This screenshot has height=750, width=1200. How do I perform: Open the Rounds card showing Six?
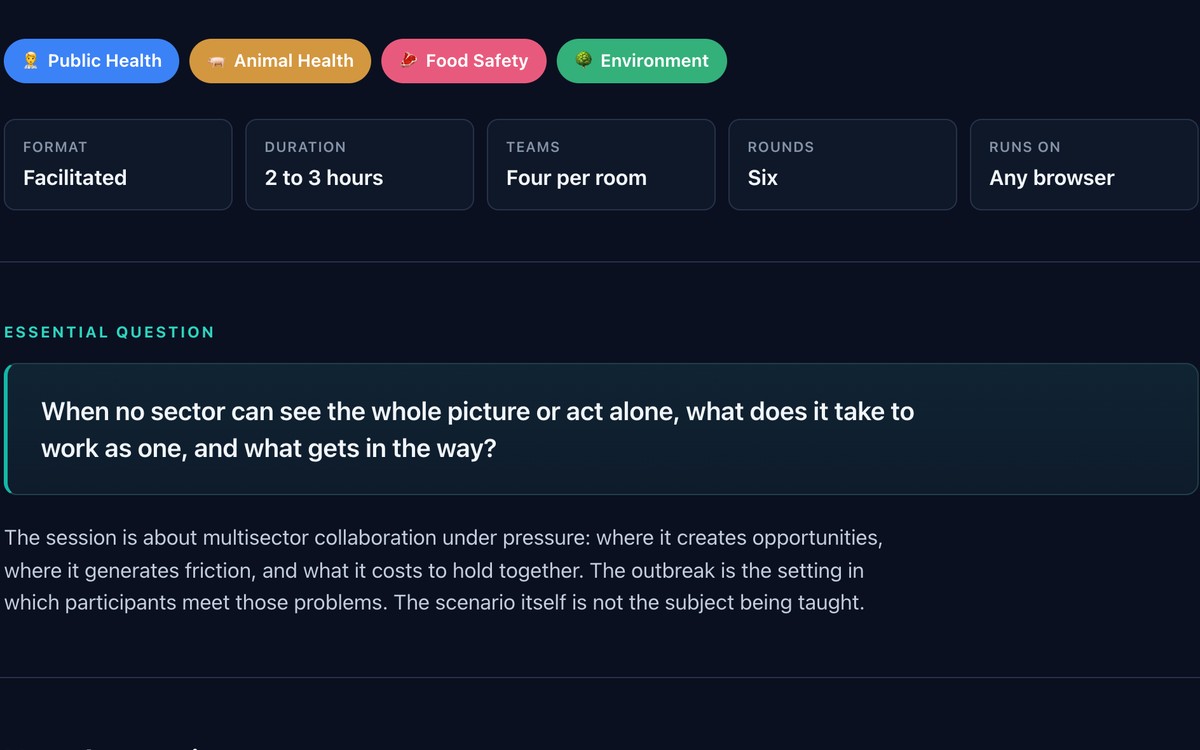843,165
